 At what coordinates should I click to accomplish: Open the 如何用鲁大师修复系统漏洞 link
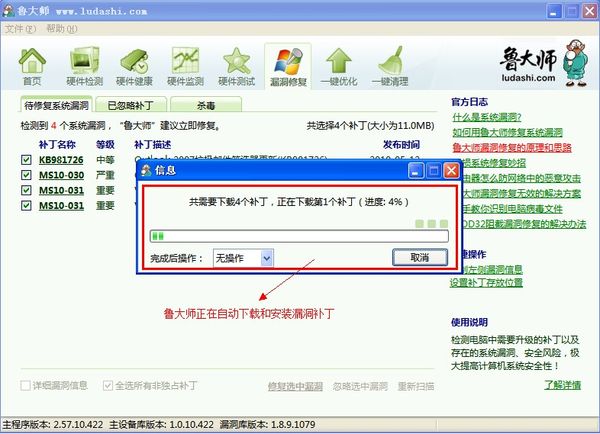(507, 132)
